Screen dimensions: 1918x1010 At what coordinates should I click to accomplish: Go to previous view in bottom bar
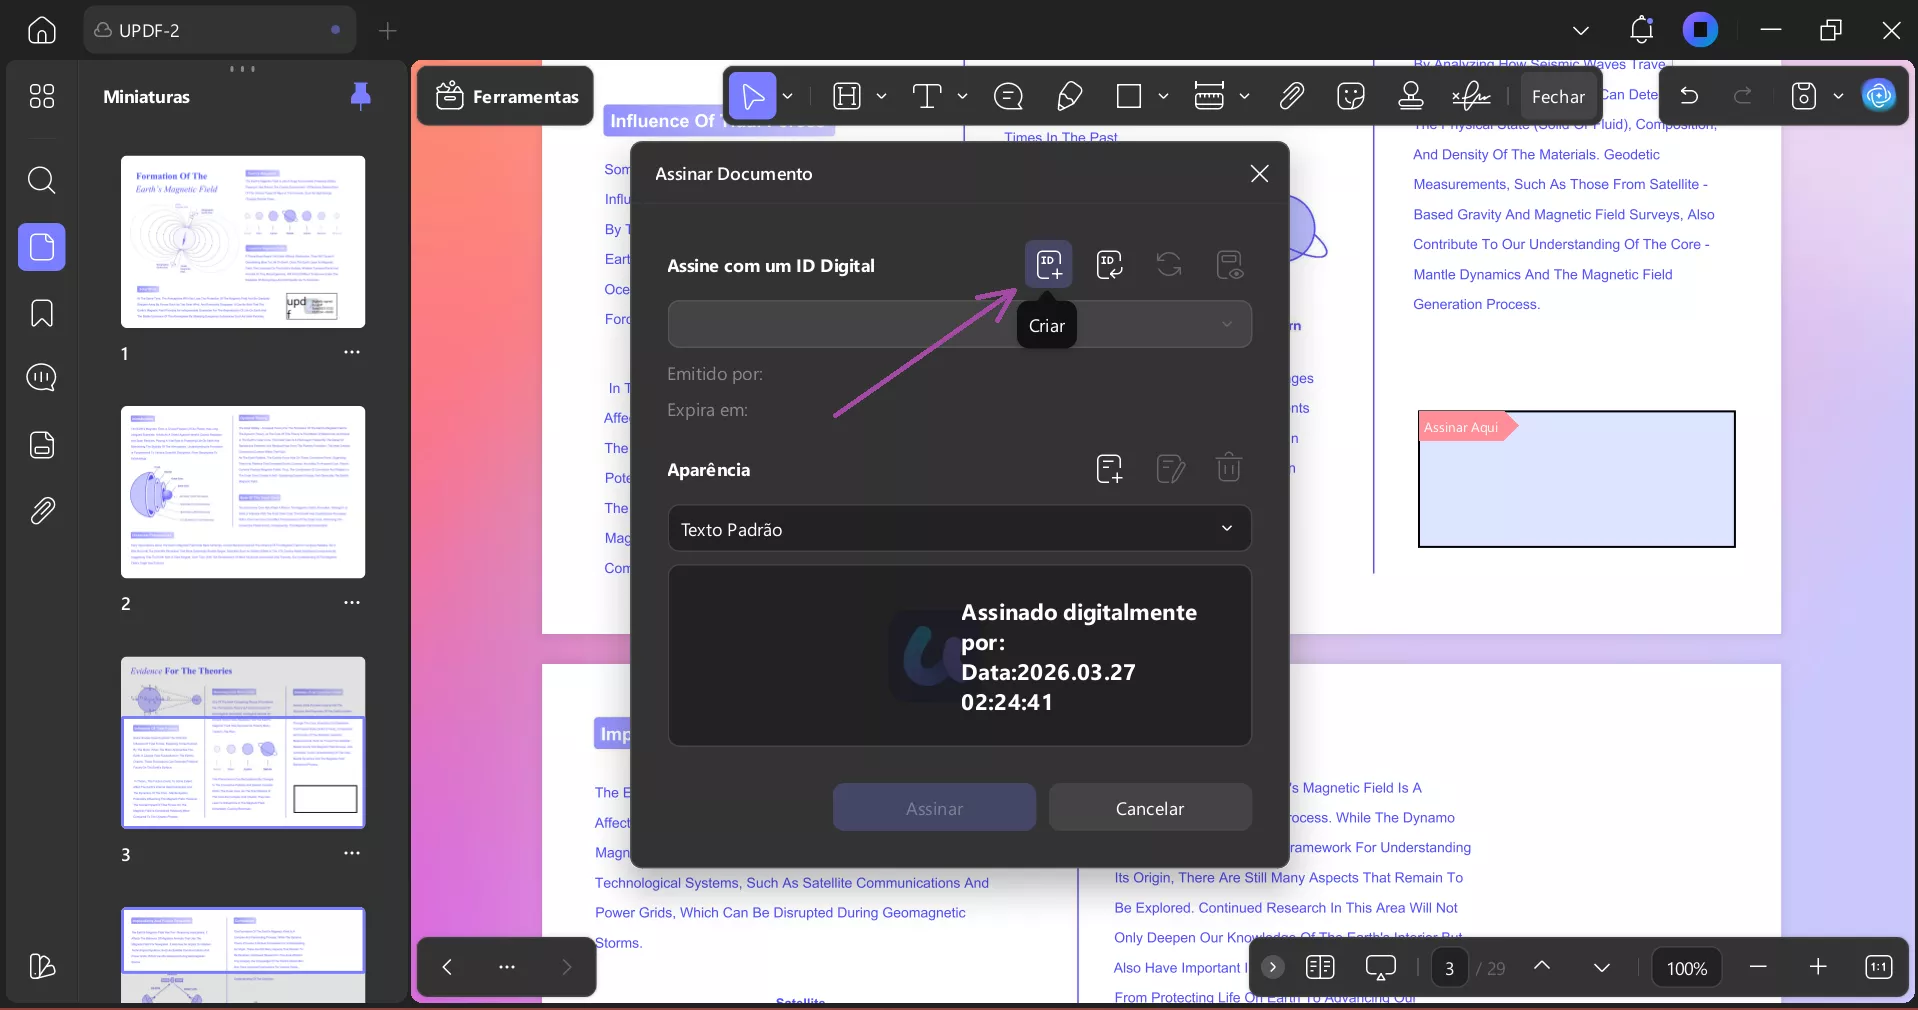point(447,967)
